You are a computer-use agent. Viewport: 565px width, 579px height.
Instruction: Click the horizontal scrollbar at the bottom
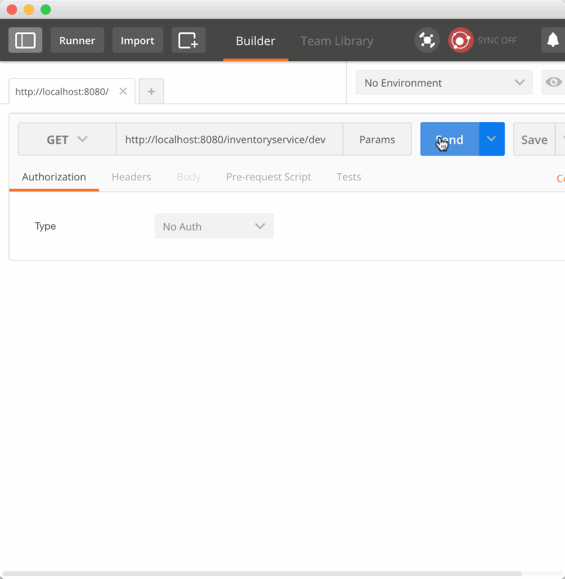point(262,573)
